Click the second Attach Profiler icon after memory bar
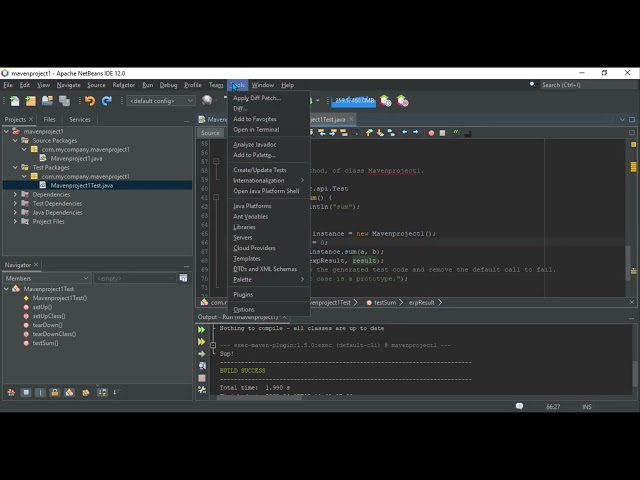Image resolution: width=640 pixels, height=480 pixels. [x=402, y=101]
